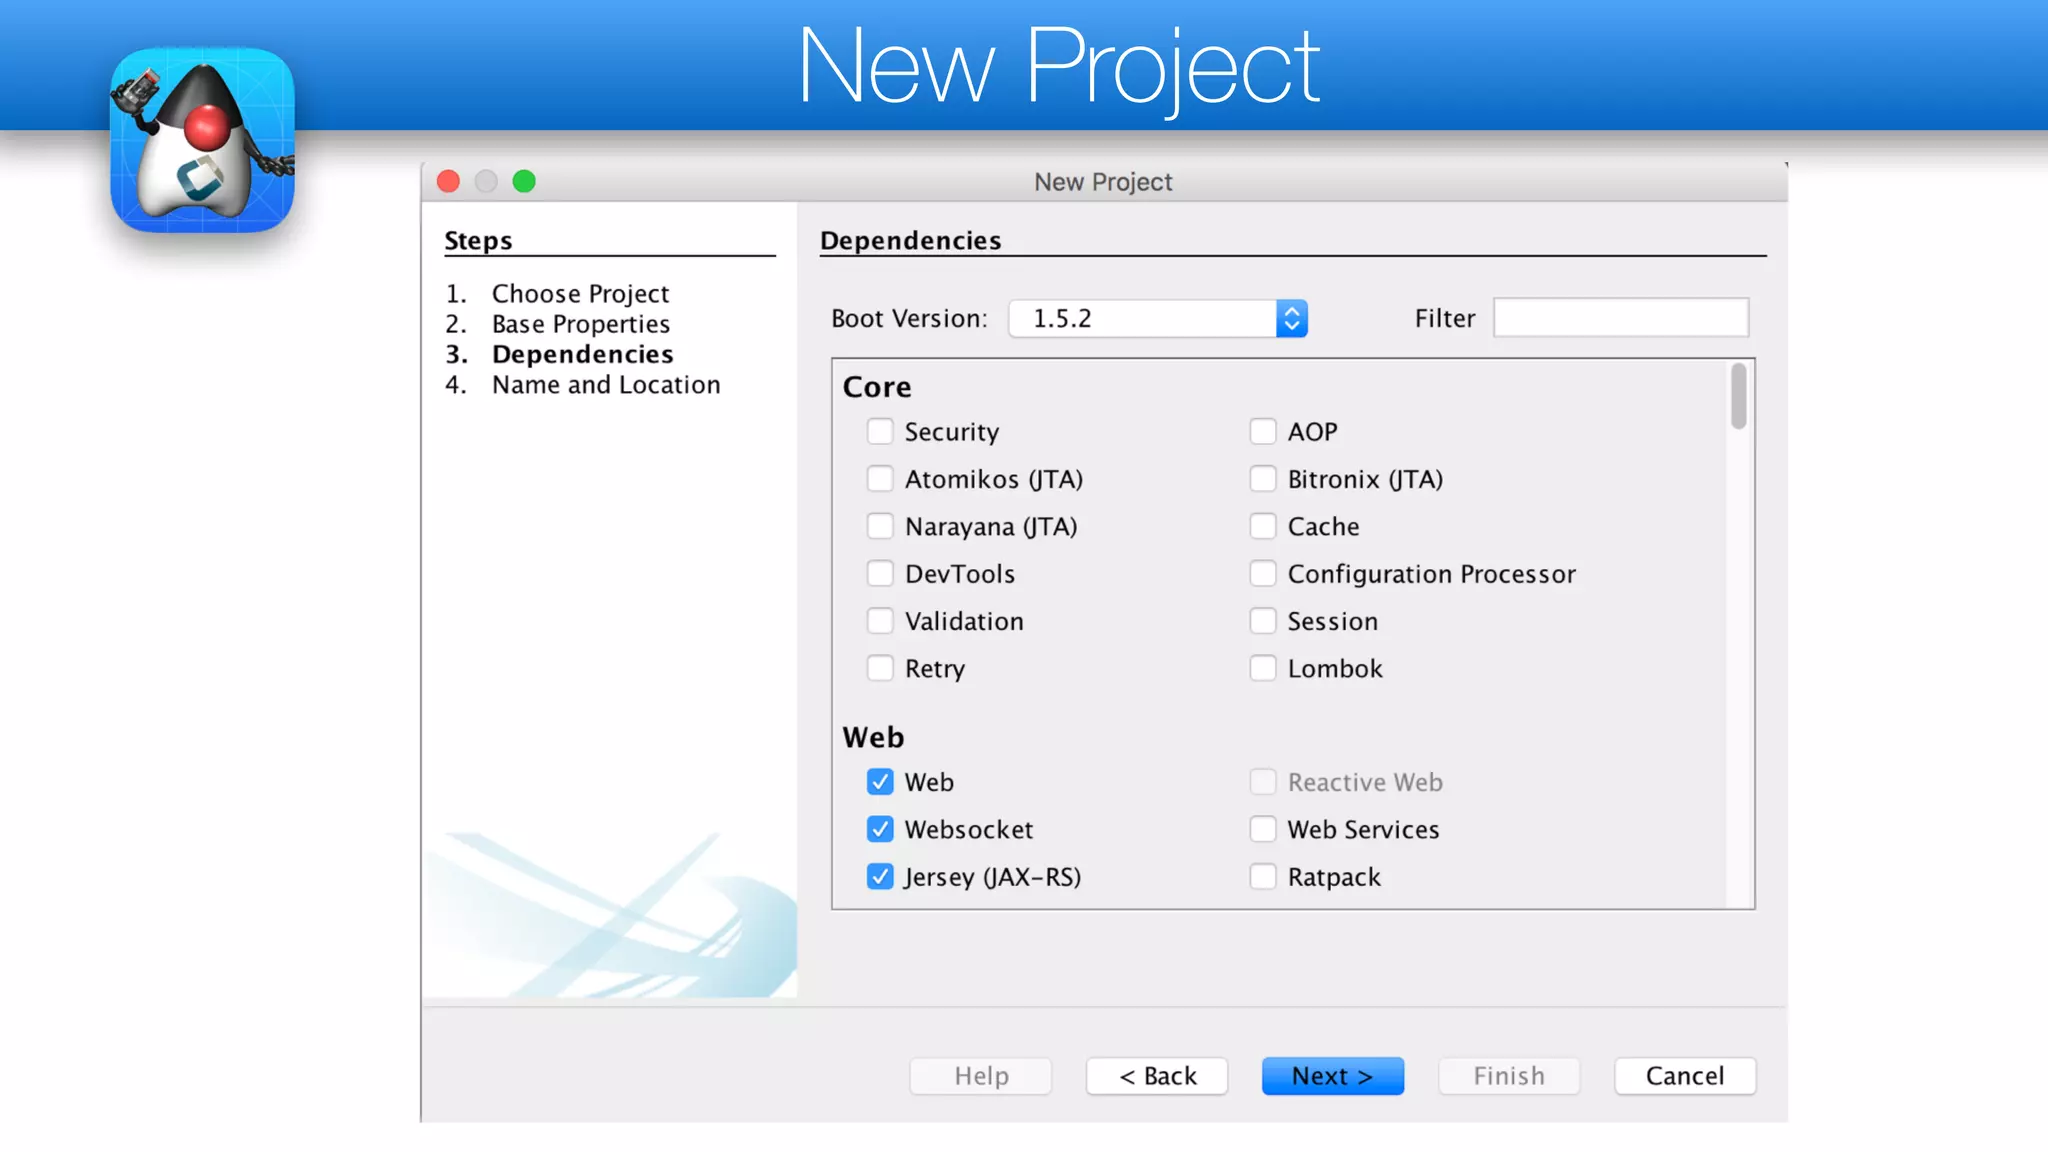
Task: Uncheck the Websocket dependency
Action: tap(880, 829)
